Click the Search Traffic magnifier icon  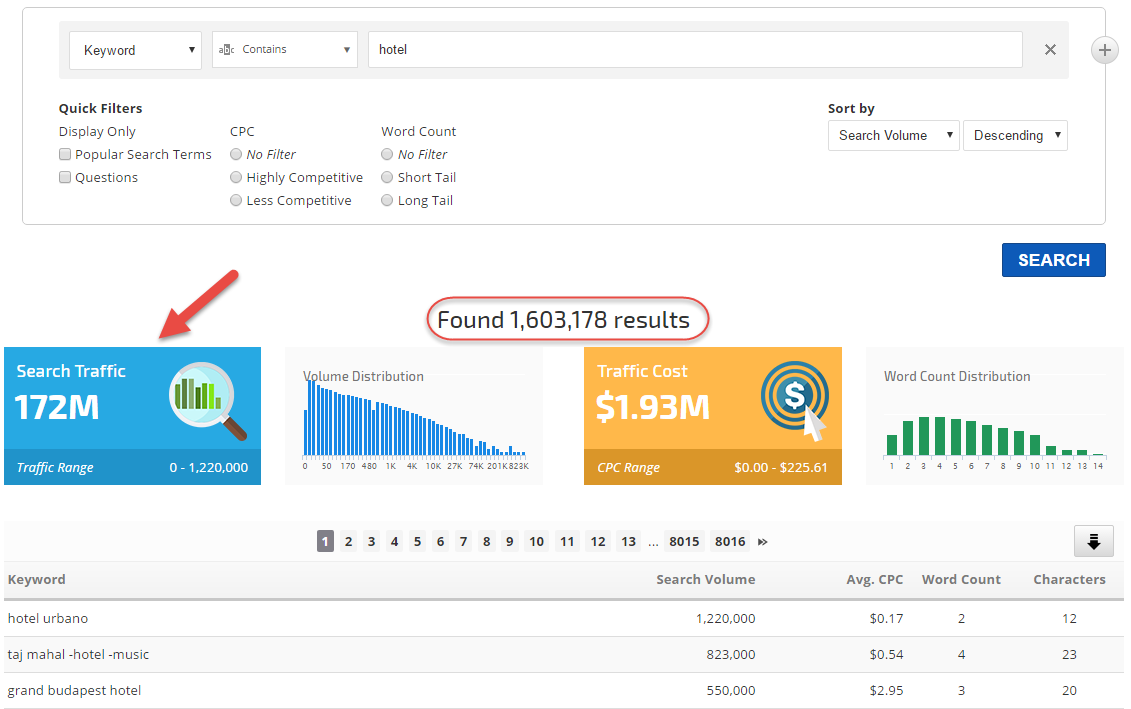[x=208, y=402]
